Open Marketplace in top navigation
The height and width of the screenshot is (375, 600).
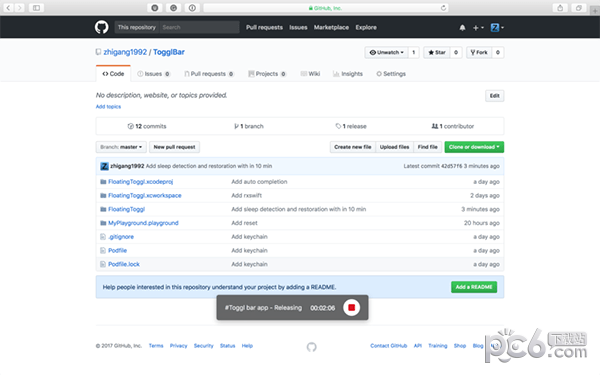point(331,28)
